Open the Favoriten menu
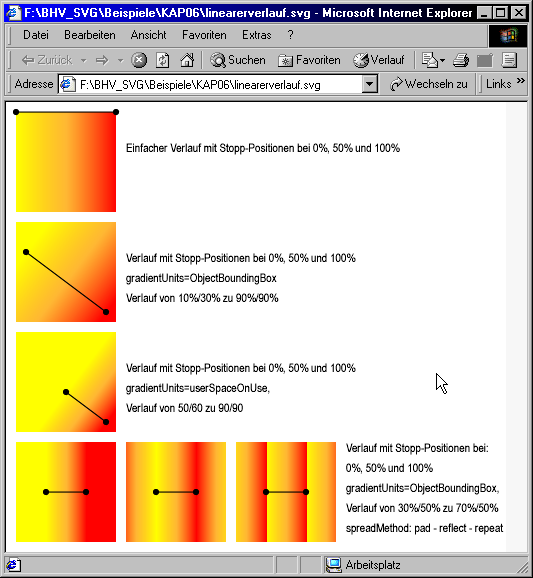This screenshot has height=578, width=533. (x=204, y=35)
